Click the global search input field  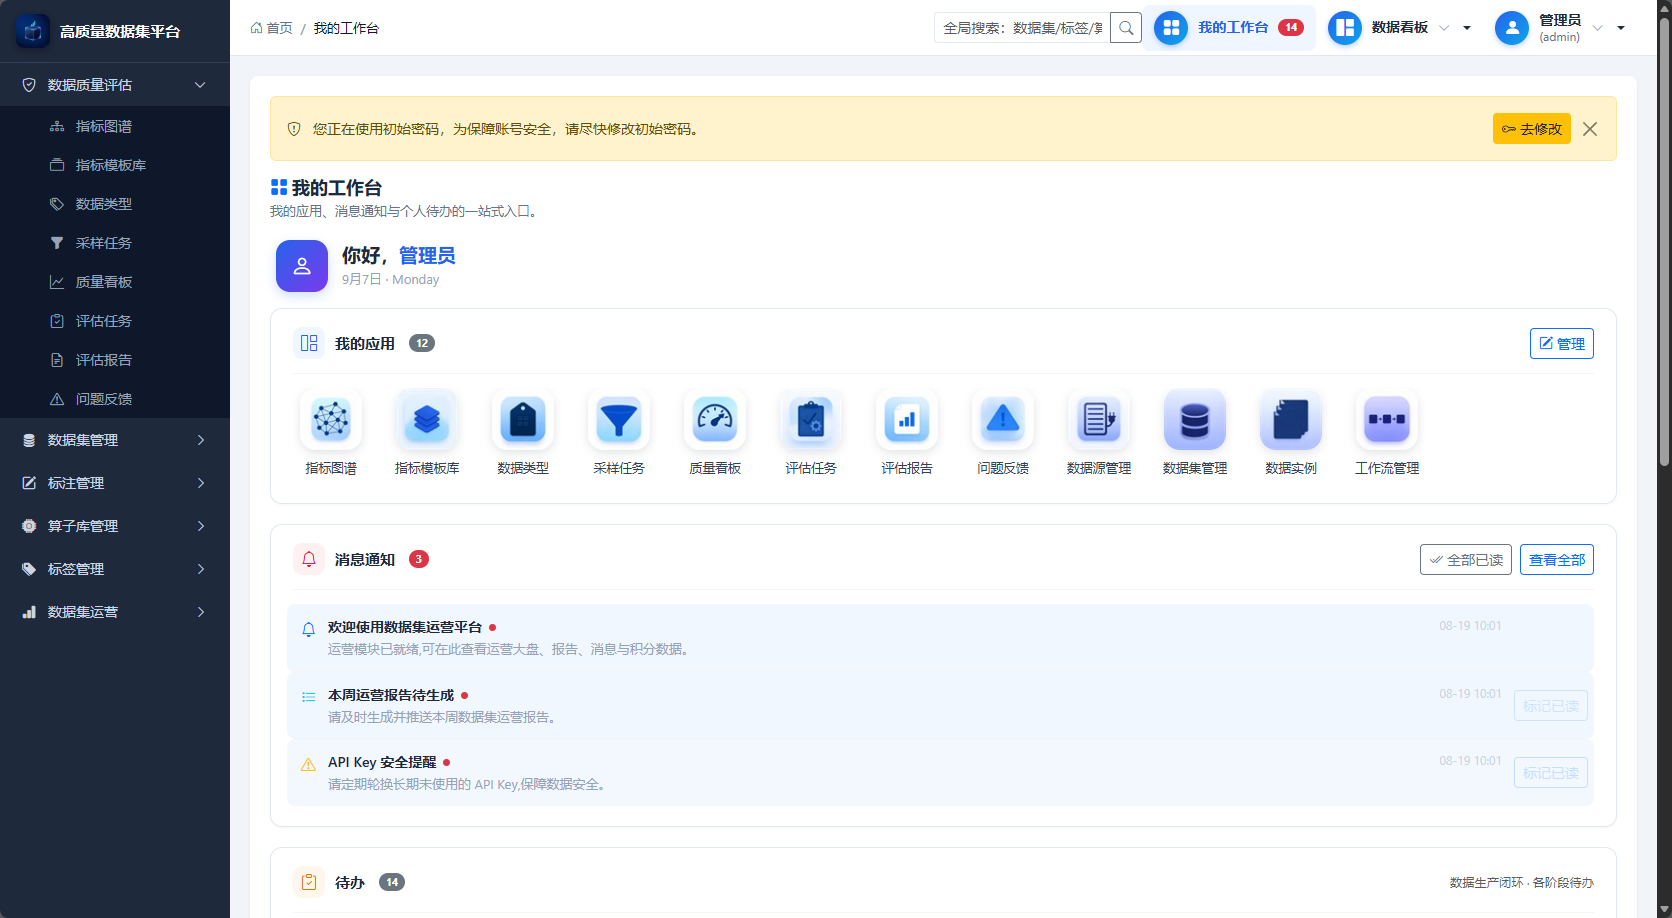click(x=1022, y=28)
